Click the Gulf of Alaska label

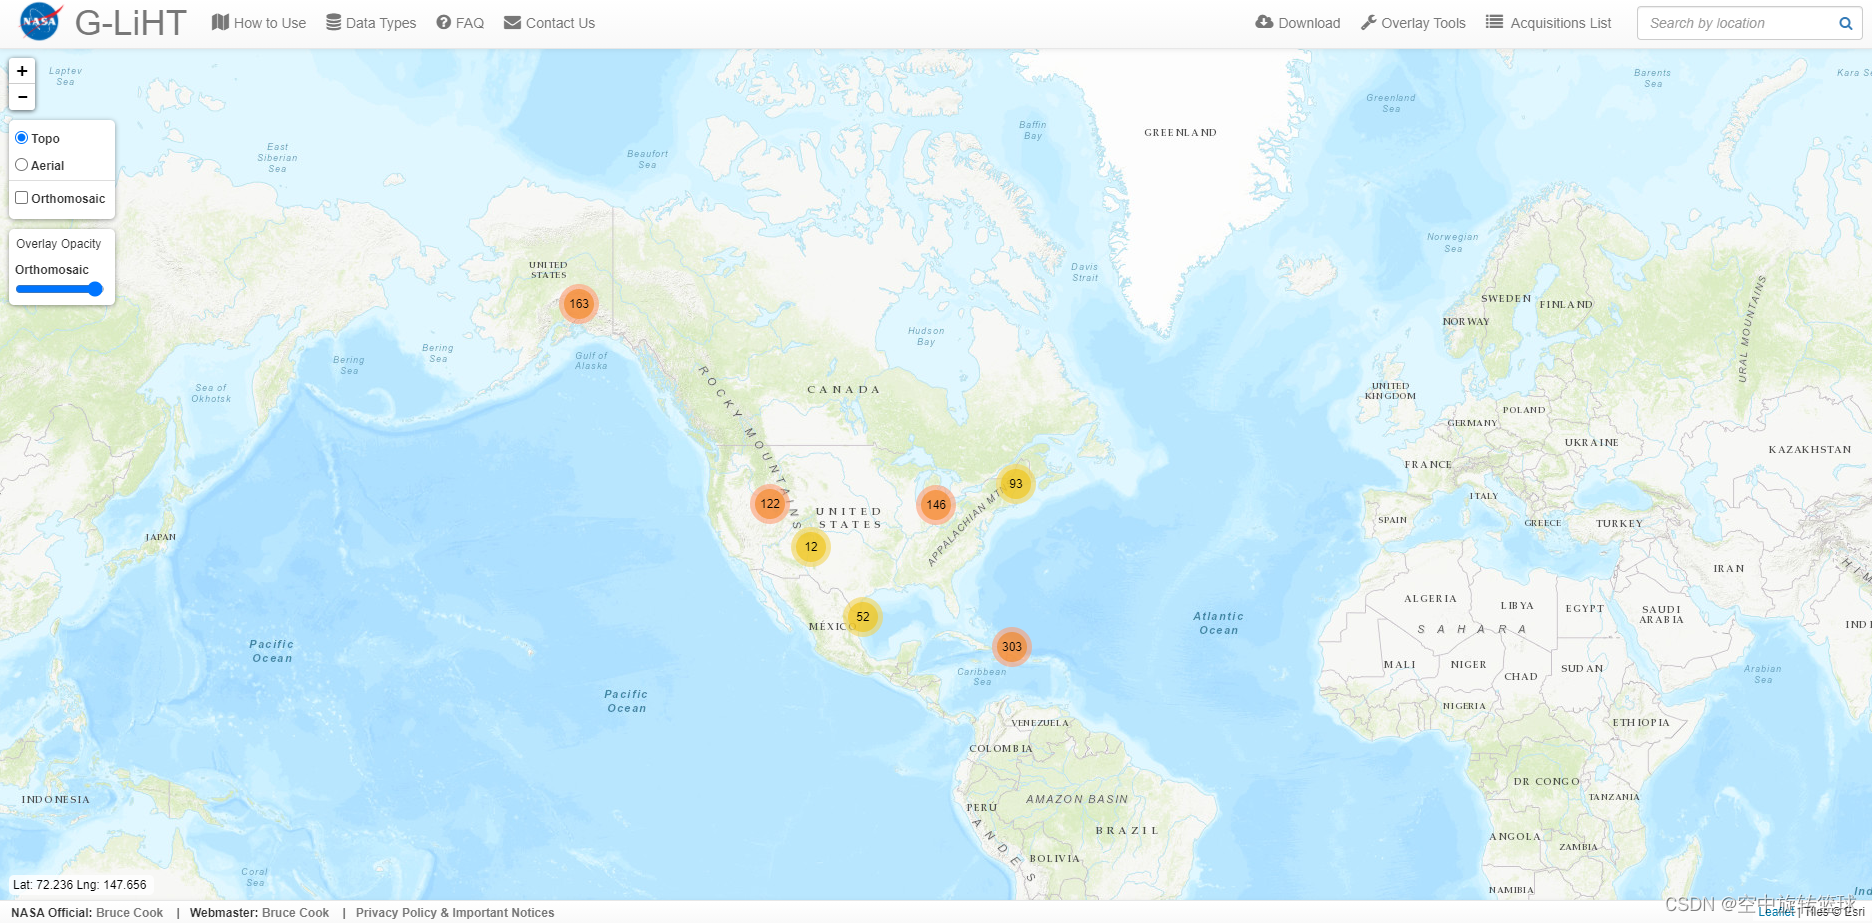click(591, 361)
